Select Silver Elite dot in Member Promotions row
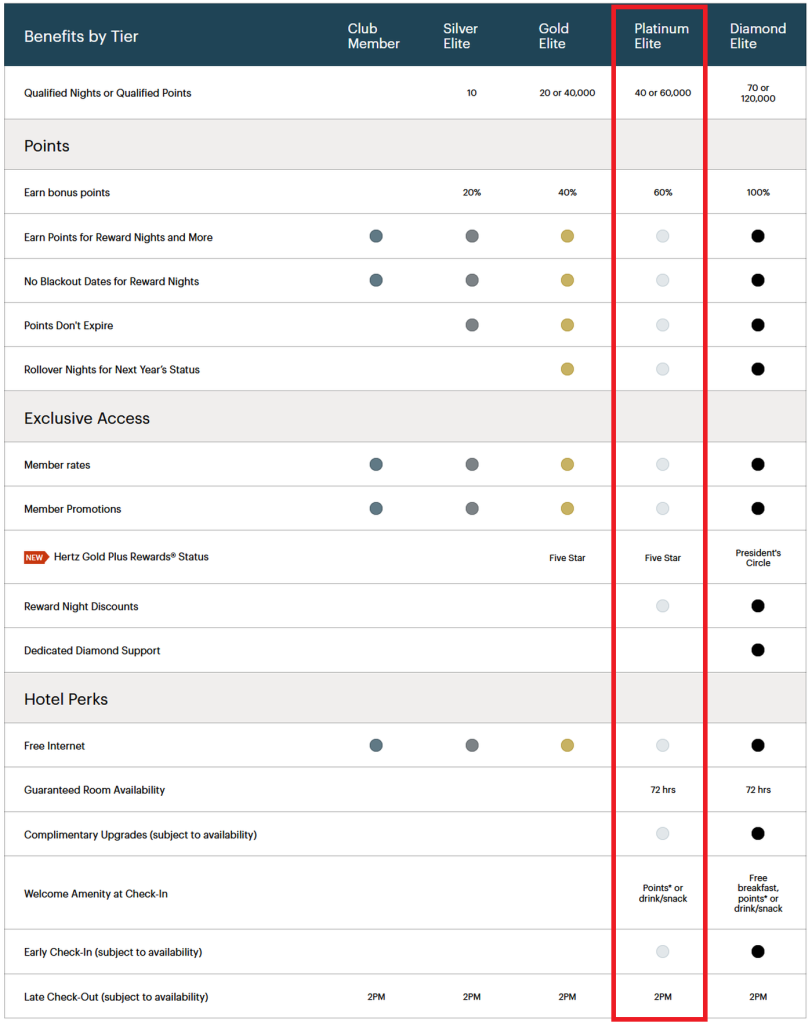The width and height of the screenshot is (812, 1024). pyautogui.click(x=472, y=508)
